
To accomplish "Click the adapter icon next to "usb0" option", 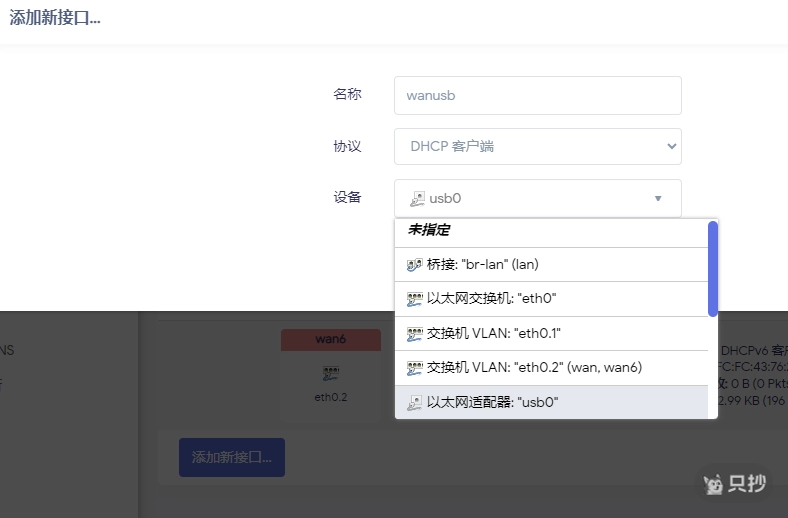I will (x=415, y=402).
